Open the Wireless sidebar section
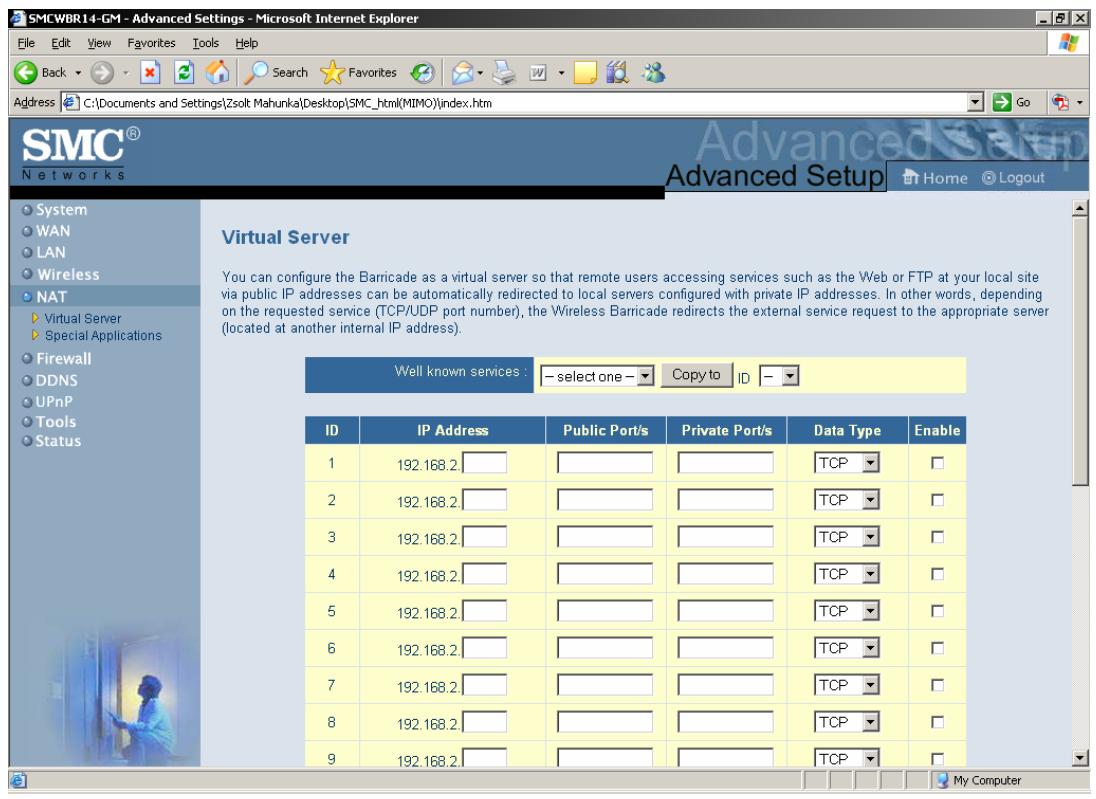 click(68, 275)
